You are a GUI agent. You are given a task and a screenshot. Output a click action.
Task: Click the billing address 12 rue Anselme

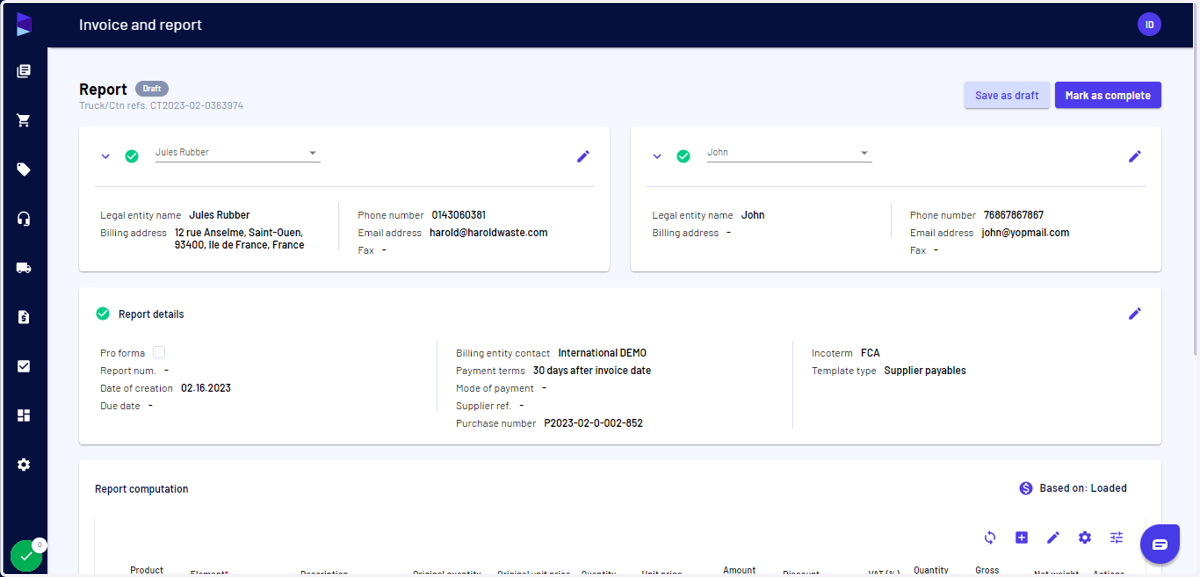(x=239, y=238)
